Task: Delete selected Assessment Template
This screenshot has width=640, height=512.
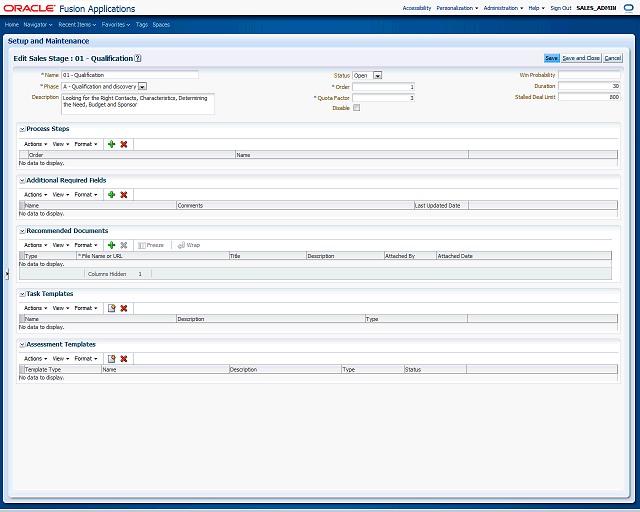Action: pyautogui.click(x=124, y=359)
